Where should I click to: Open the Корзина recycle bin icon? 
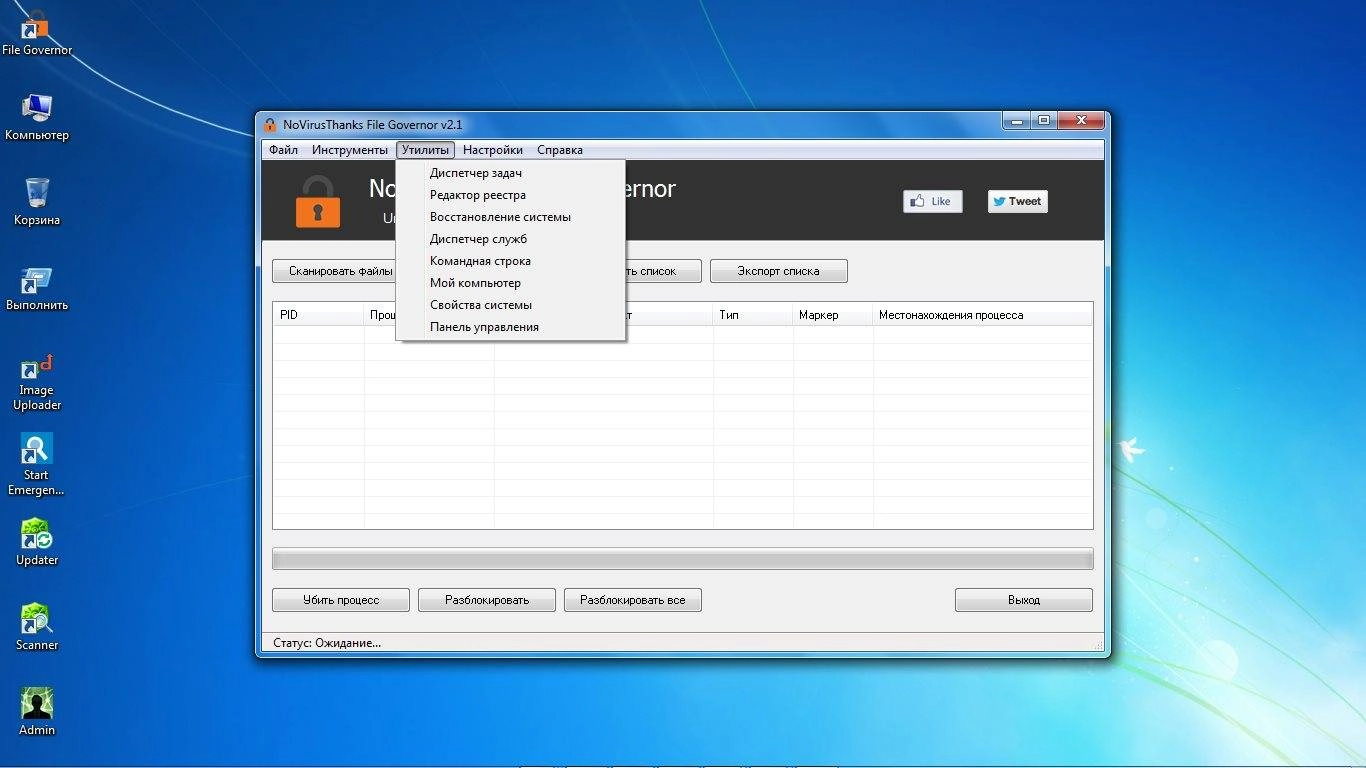pyautogui.click(x=37, y=202)
